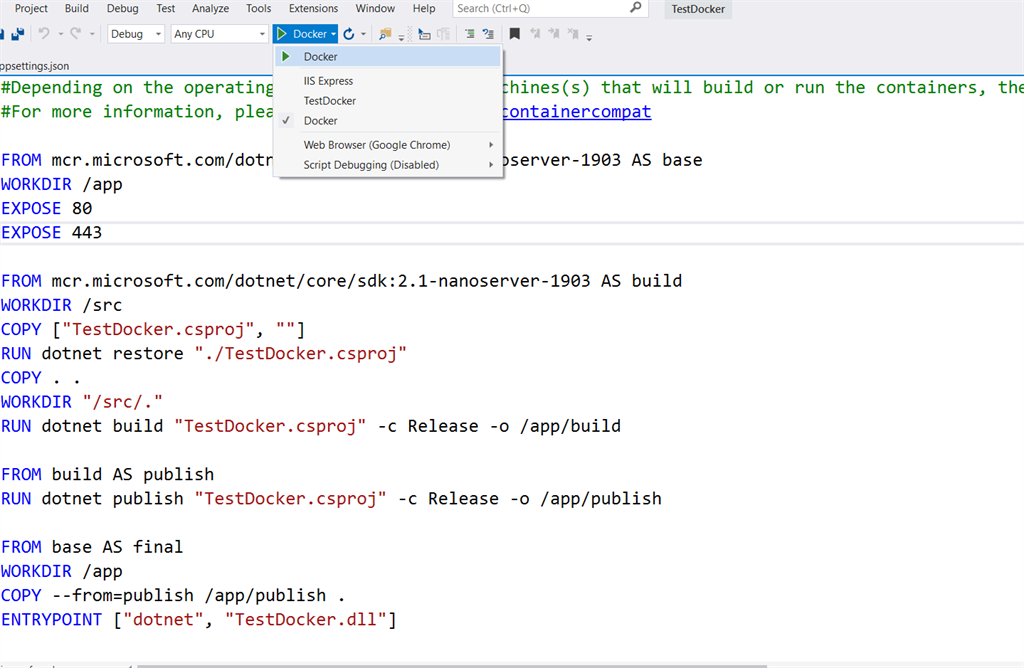
Task: Start debugging with the green Docker play button
Action: click(284, 33)
